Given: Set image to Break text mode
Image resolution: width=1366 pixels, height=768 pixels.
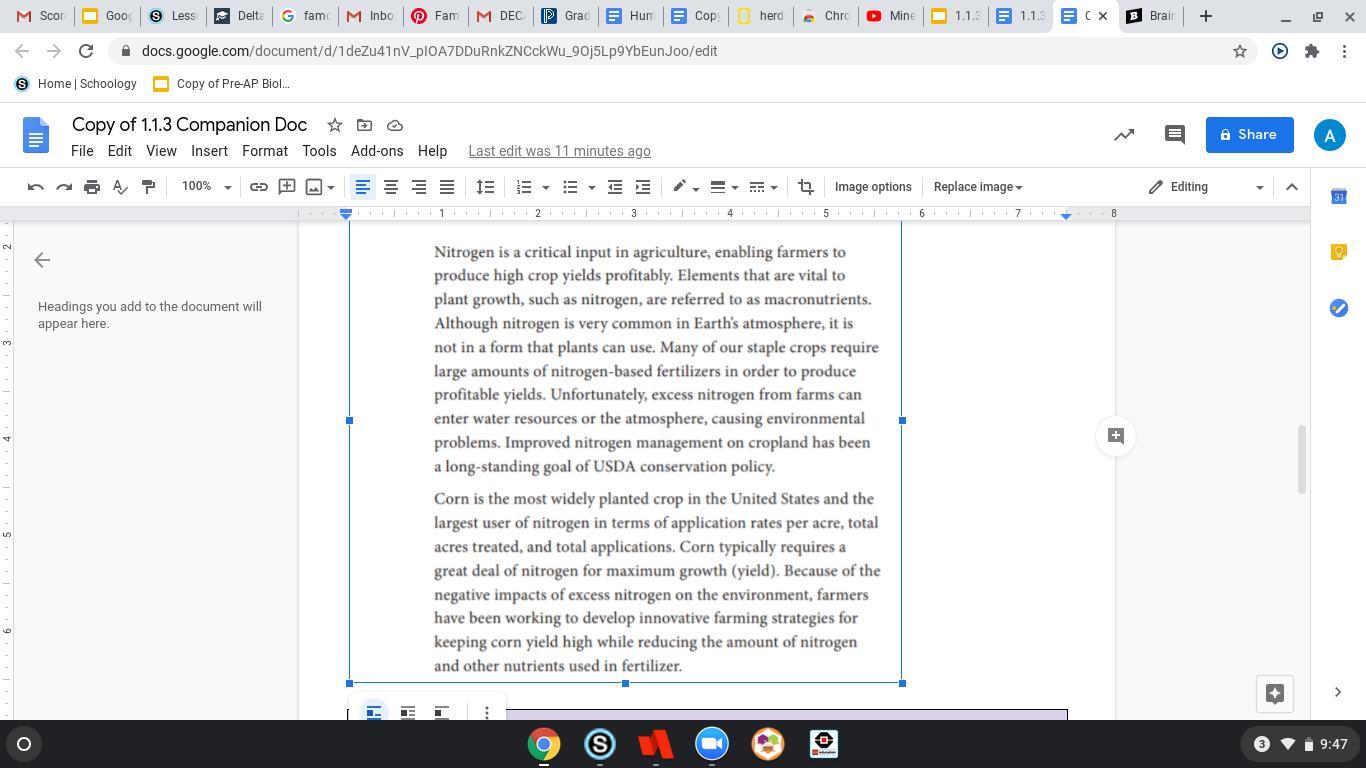Looking at the screenshot, I should (x=442, y=712).
